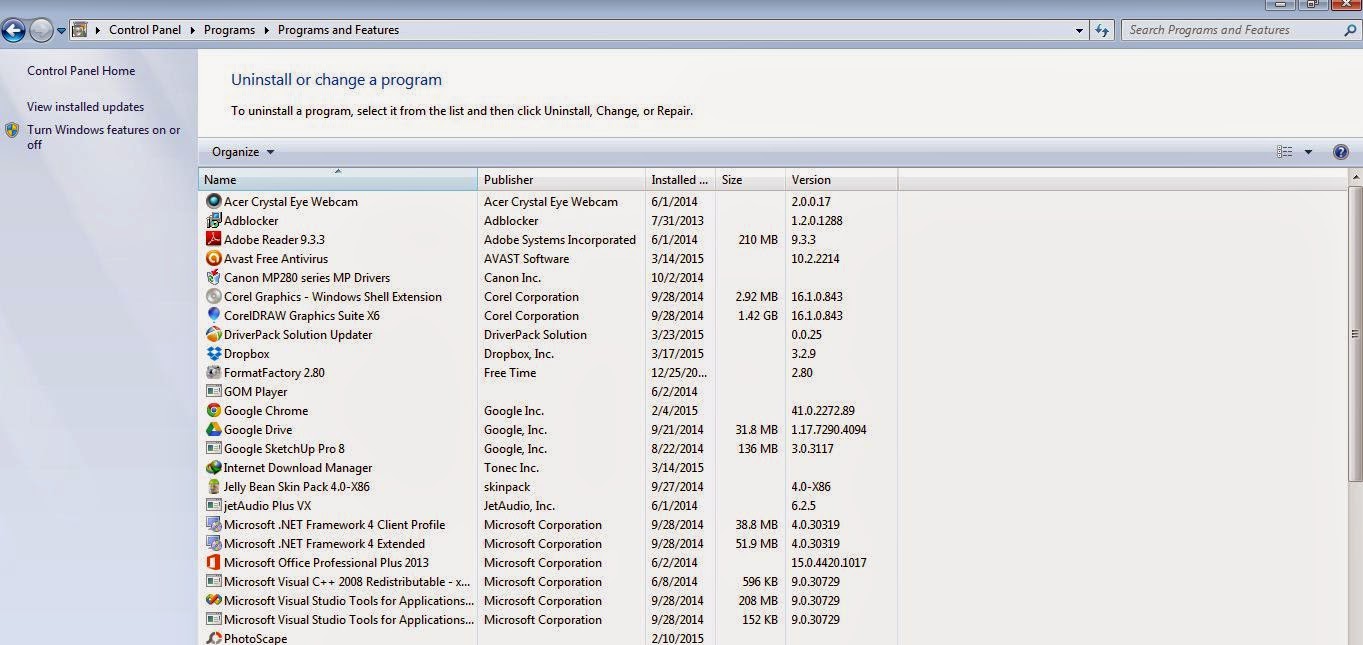
Task: Click the Avast Free Antivirus icon
Action: tap(213, 259)
